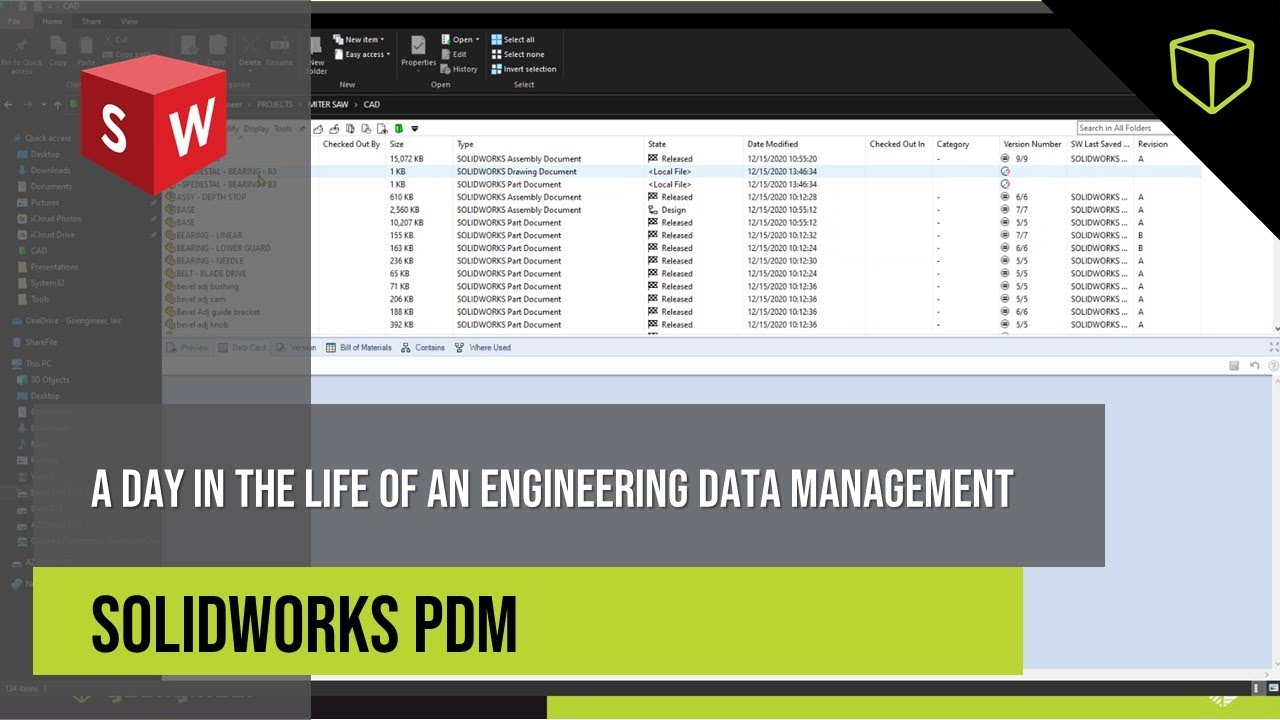This screenshot has width=1280, height=720.
Task: Open the black dropdown arrow in PDM toolbar
Action: click(x=414, y=128)
